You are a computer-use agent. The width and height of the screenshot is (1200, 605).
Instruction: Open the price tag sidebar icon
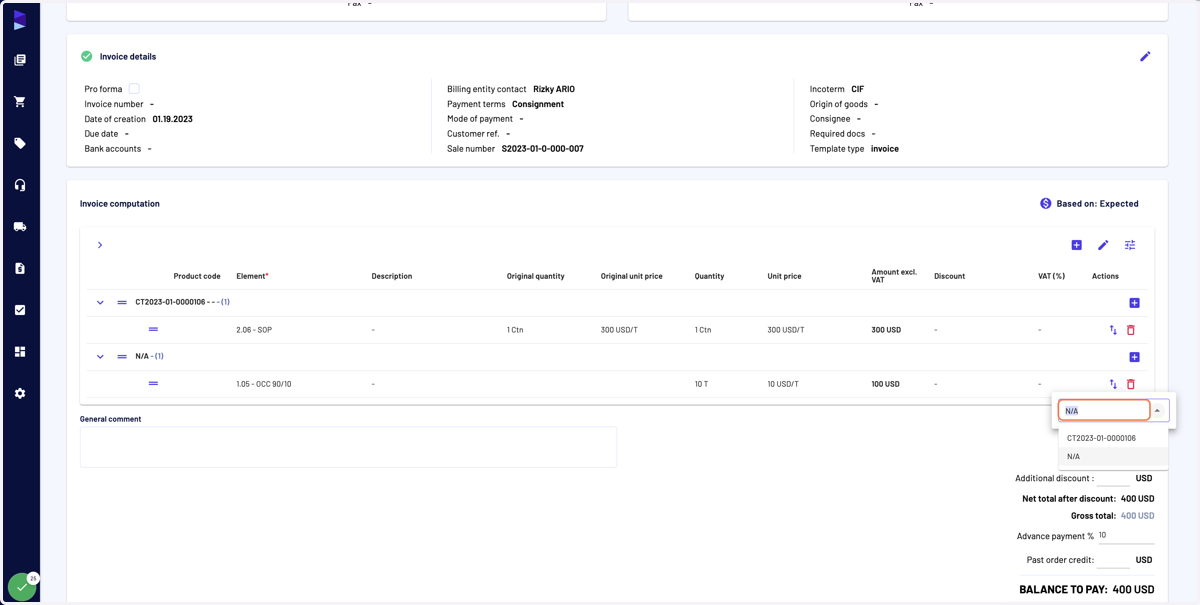pos(20,143)
